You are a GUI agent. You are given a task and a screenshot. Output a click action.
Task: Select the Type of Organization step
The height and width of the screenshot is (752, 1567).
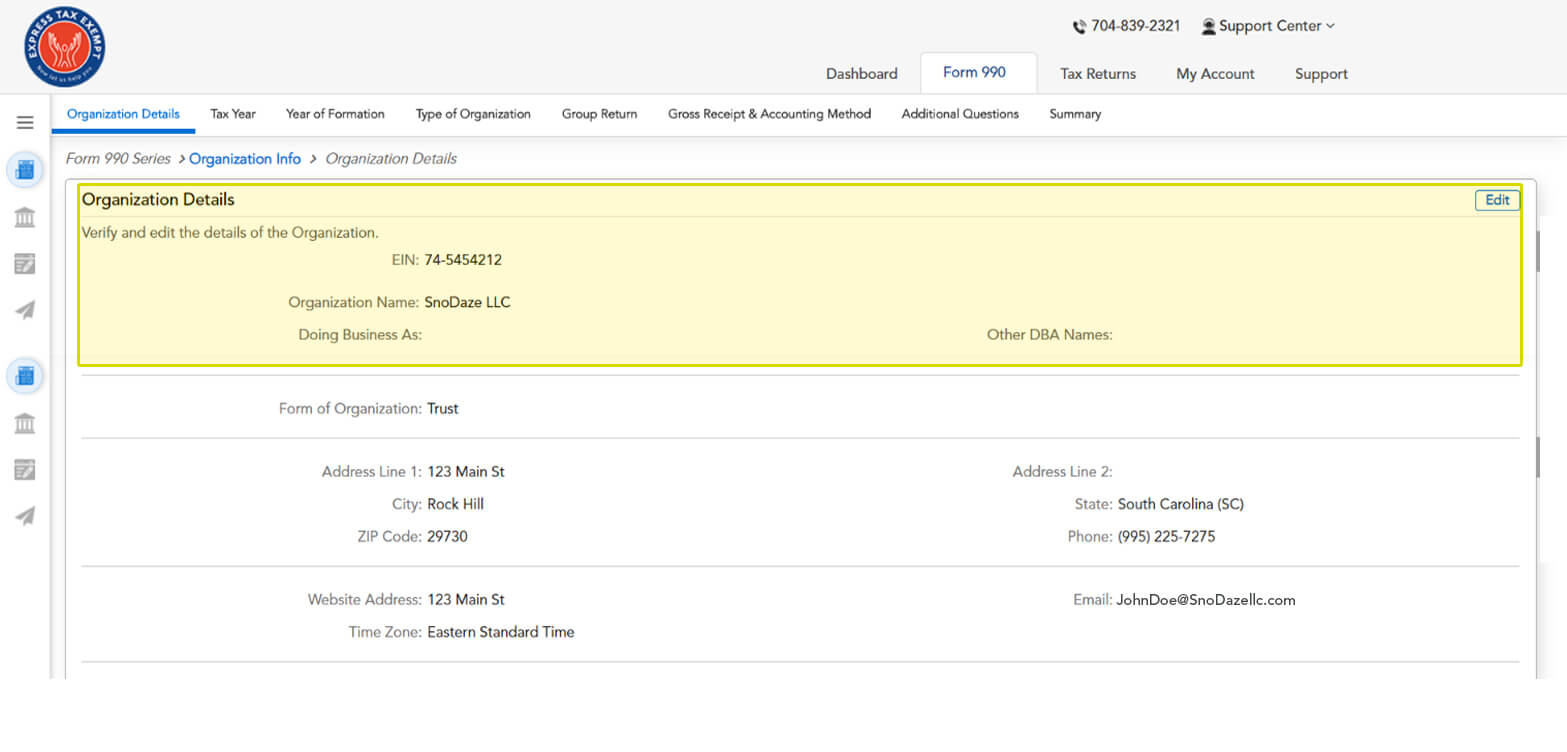[x=473, y=114]
